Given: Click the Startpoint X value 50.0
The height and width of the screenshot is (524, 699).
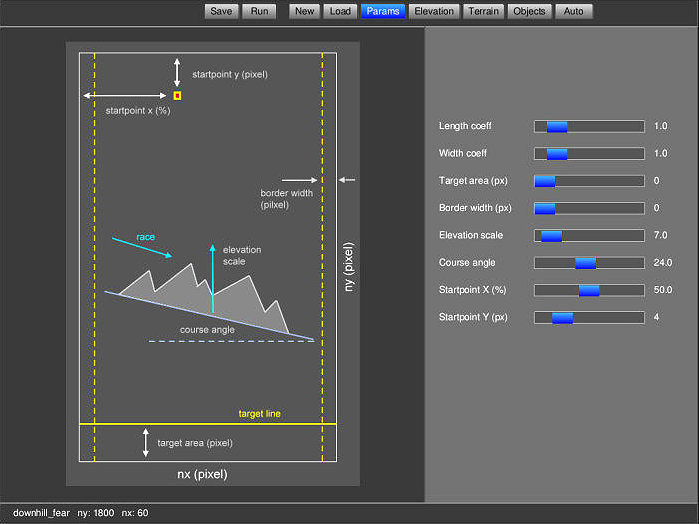Looking at the screenshot, I should [662, 290].
